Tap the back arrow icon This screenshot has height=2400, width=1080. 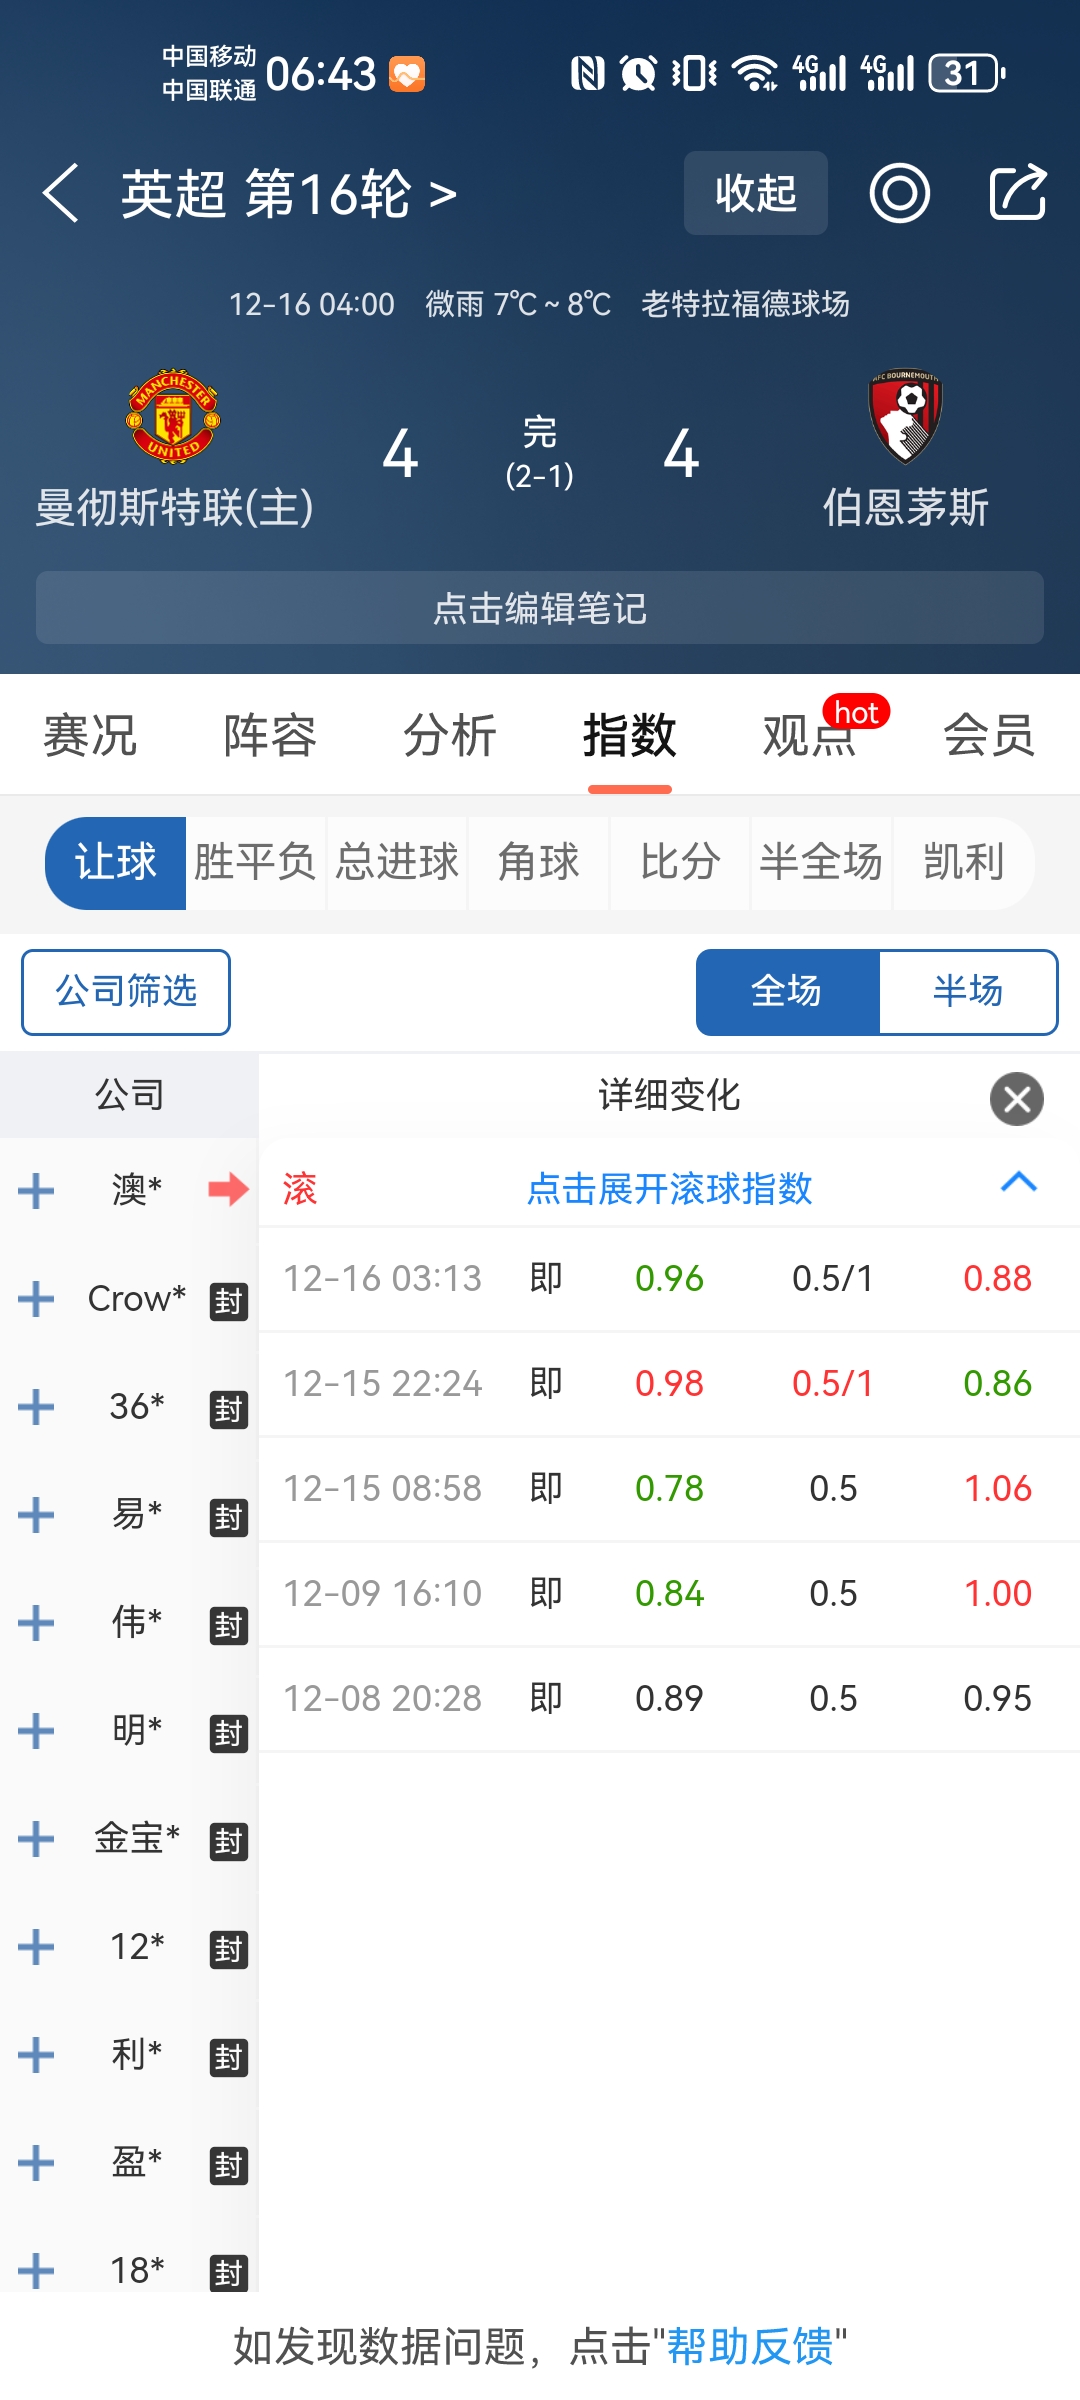(x=61, y=193)
